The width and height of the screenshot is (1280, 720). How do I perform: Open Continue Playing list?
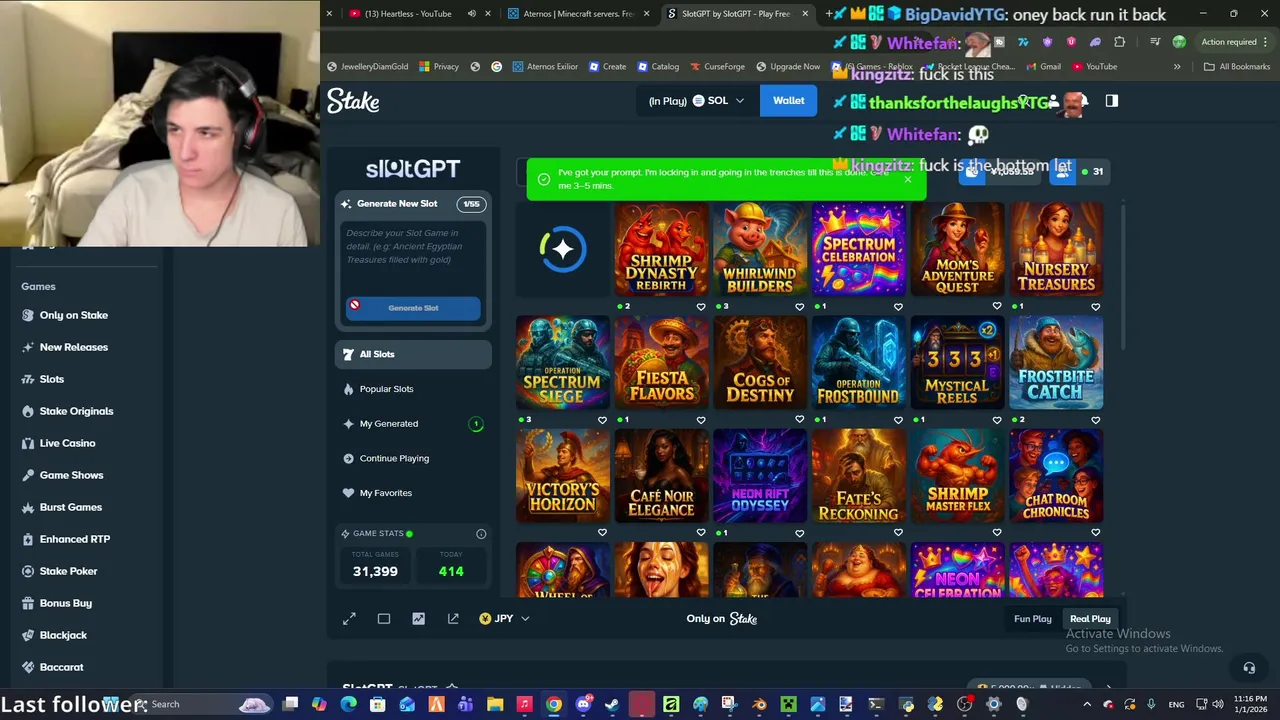click(x=413, y=458)
